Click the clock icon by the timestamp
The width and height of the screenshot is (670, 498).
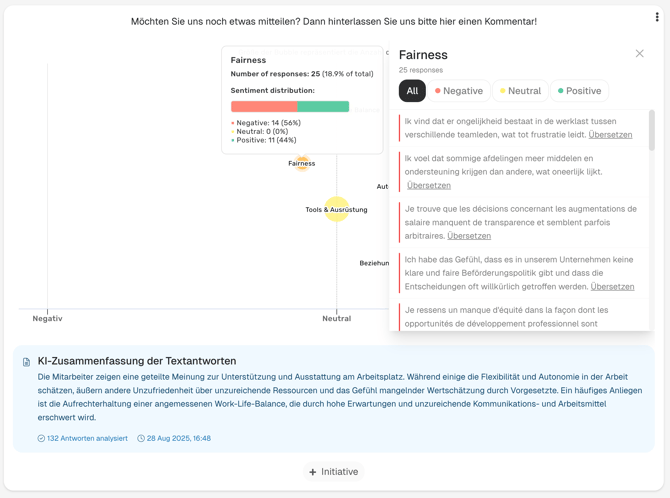141,439
